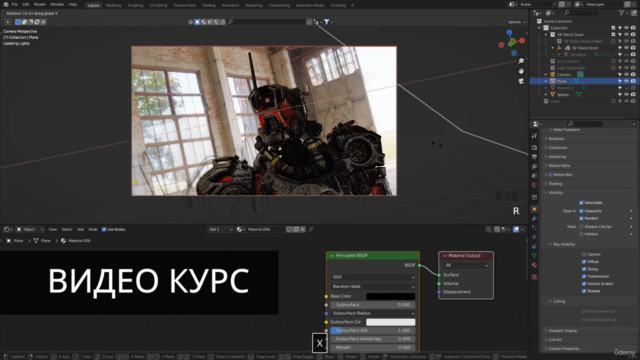
Task: Click the viewport zoom magnifier gizmo
Action: (x=521, y=61)
